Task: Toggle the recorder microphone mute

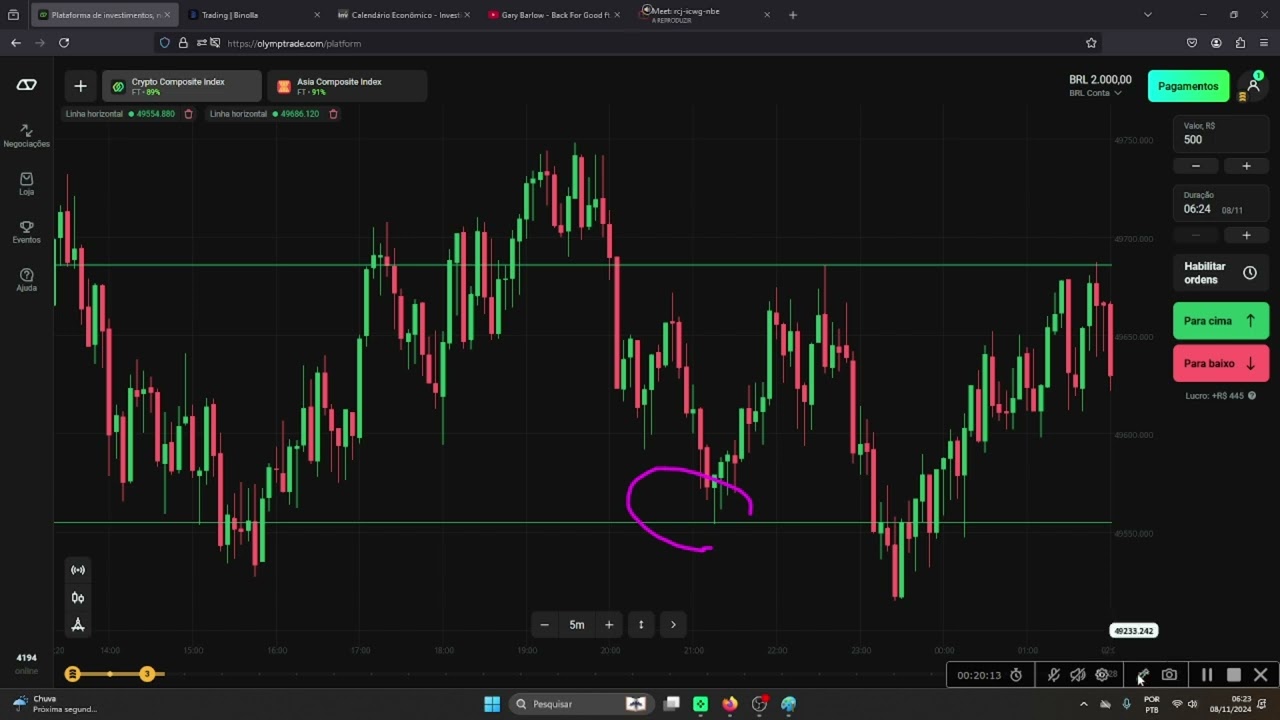Action: (1053, 675)
